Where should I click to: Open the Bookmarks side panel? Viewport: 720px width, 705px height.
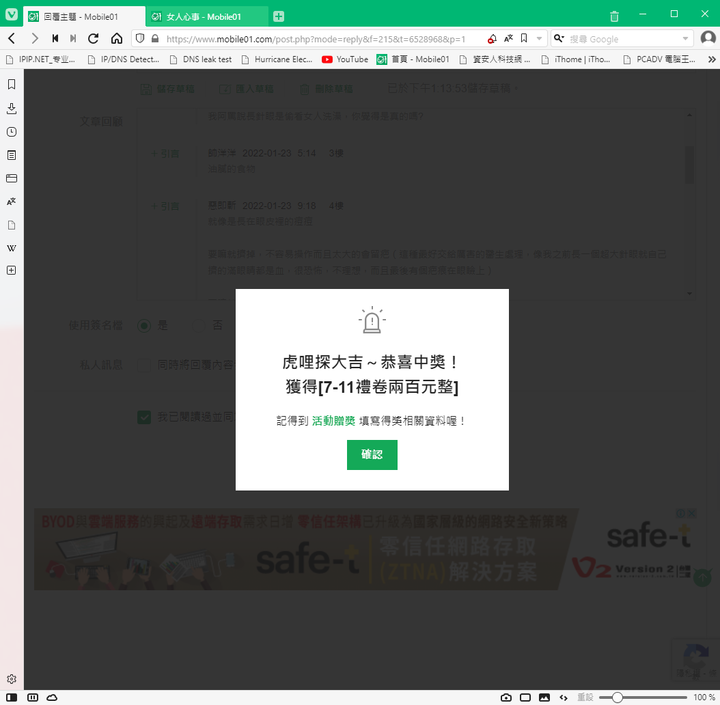[x=11, y=84]
